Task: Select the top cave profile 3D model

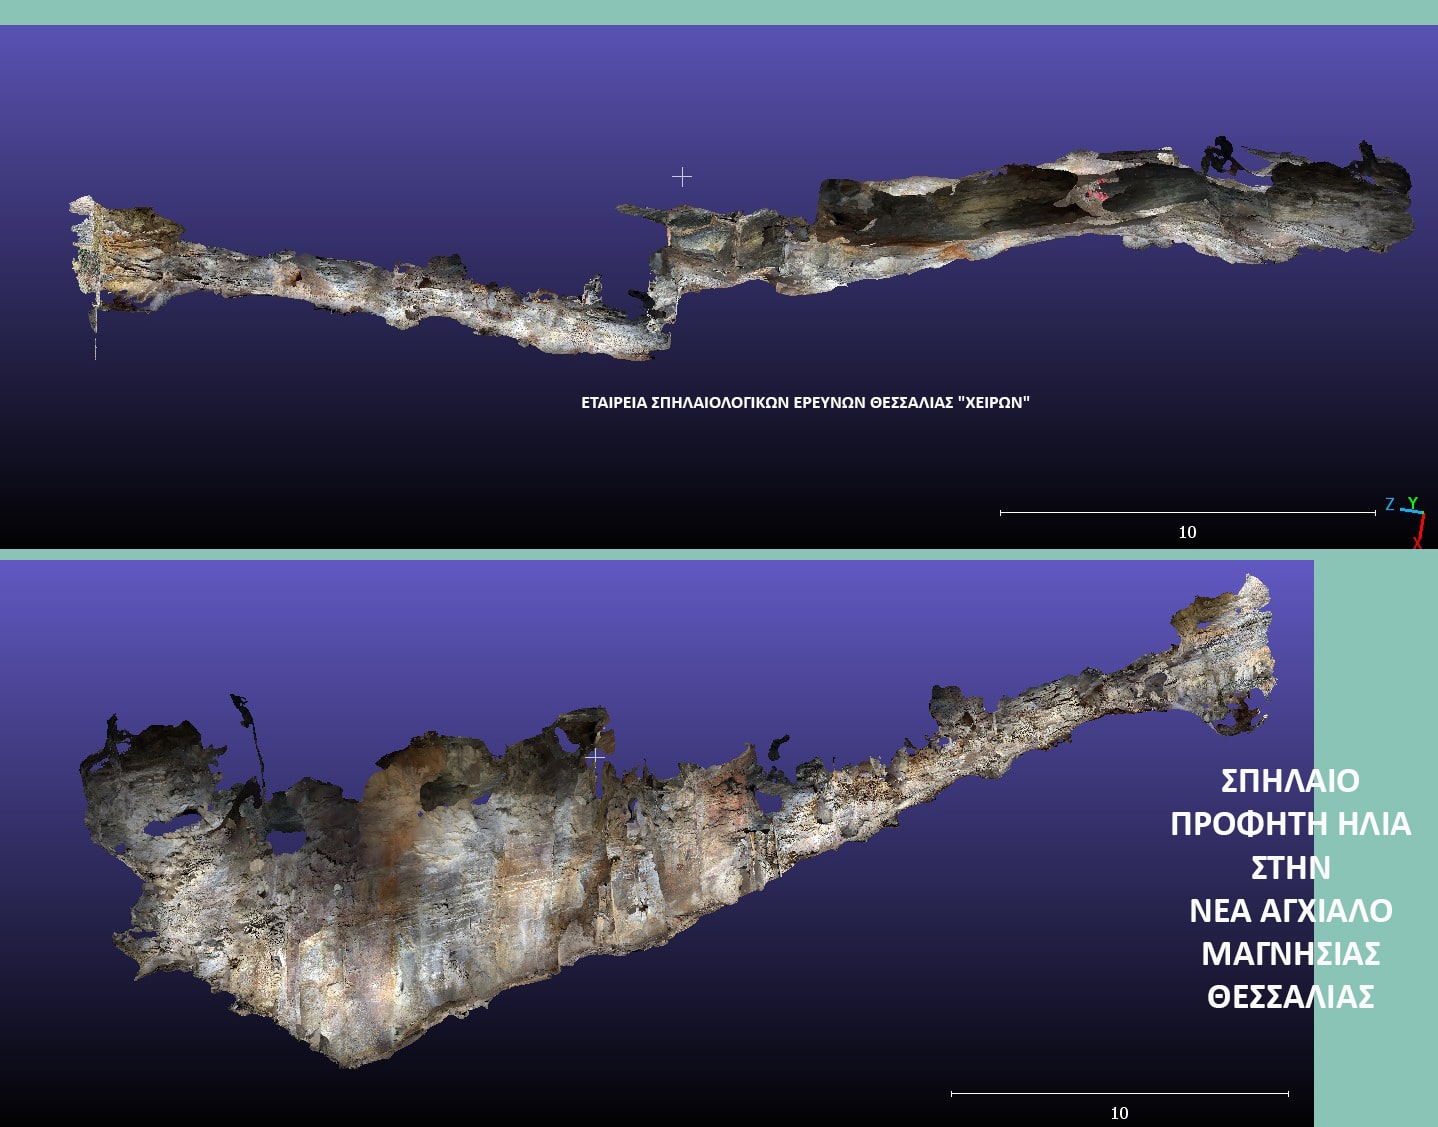Action: pos(740,250)
